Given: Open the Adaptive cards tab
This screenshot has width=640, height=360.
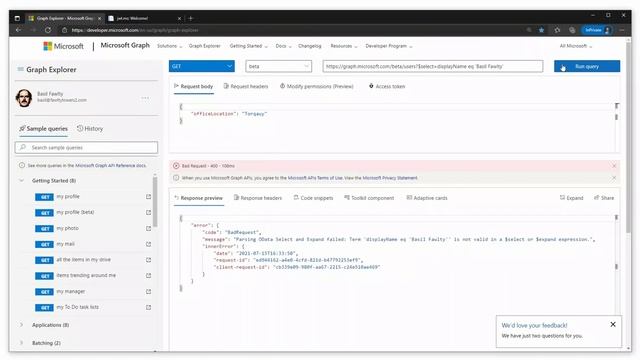Looking at the screenshot, I should 427,198.
